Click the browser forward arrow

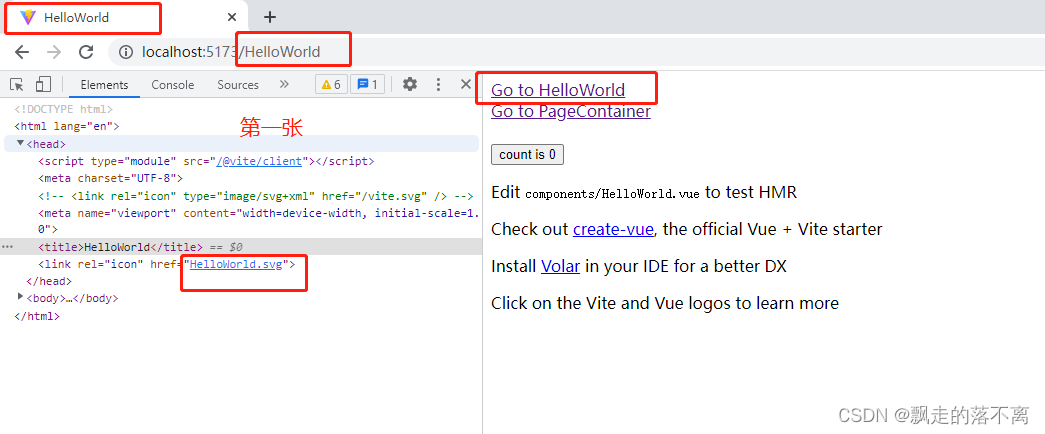pyautogui.click(x=54, y=52)
